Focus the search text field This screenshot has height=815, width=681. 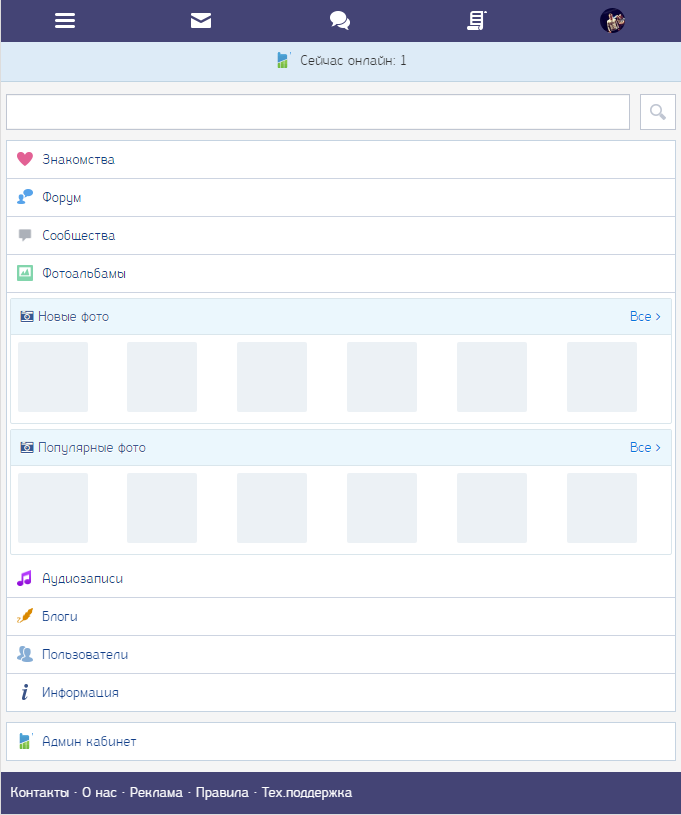(x=318, y=112)
